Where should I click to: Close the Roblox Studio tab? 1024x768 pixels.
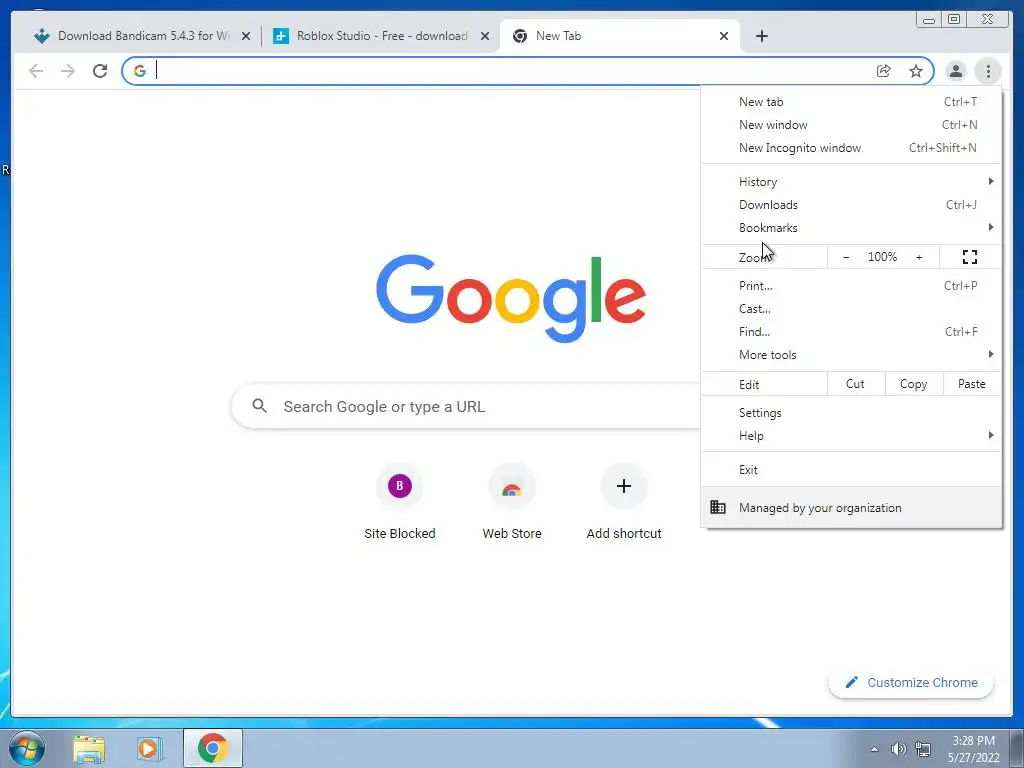485,36
